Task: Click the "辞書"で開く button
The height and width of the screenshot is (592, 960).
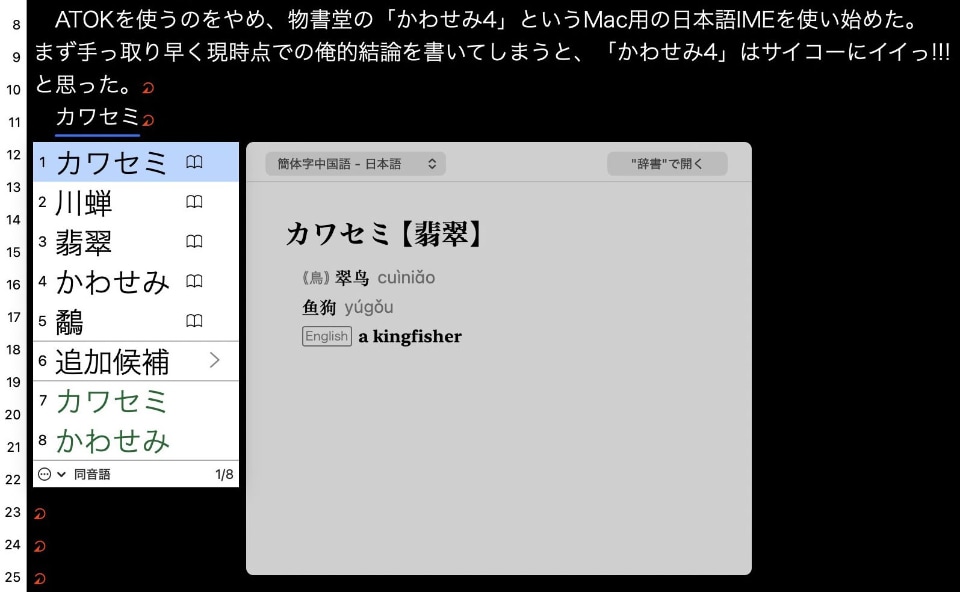Action: (667, 164)
